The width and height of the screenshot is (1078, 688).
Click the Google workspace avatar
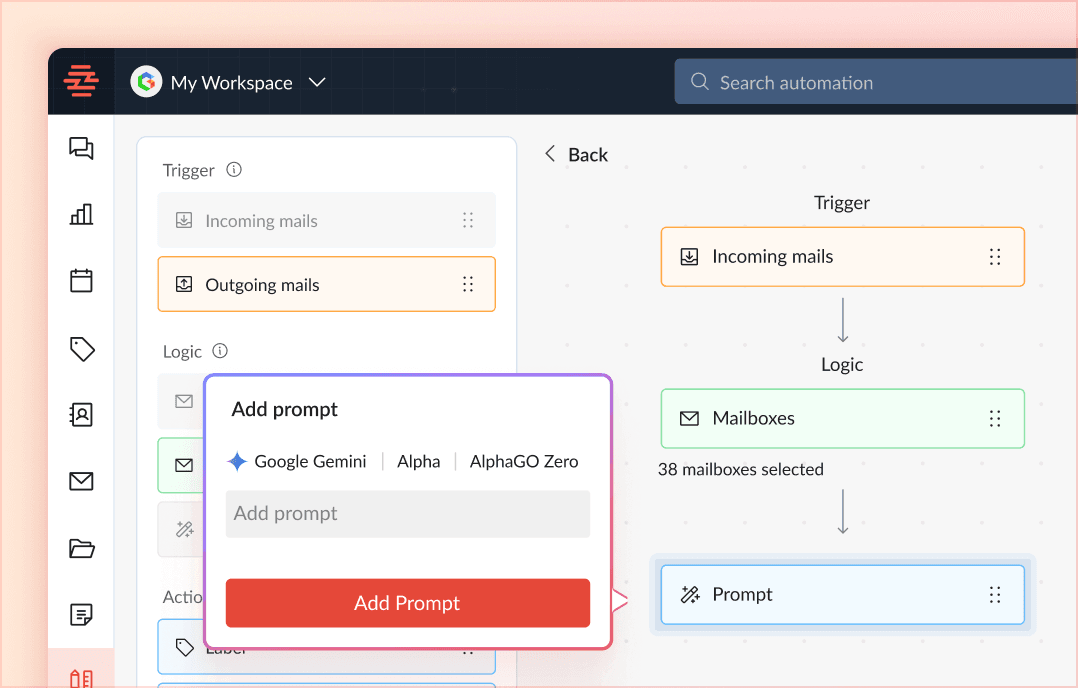point(146,82)
